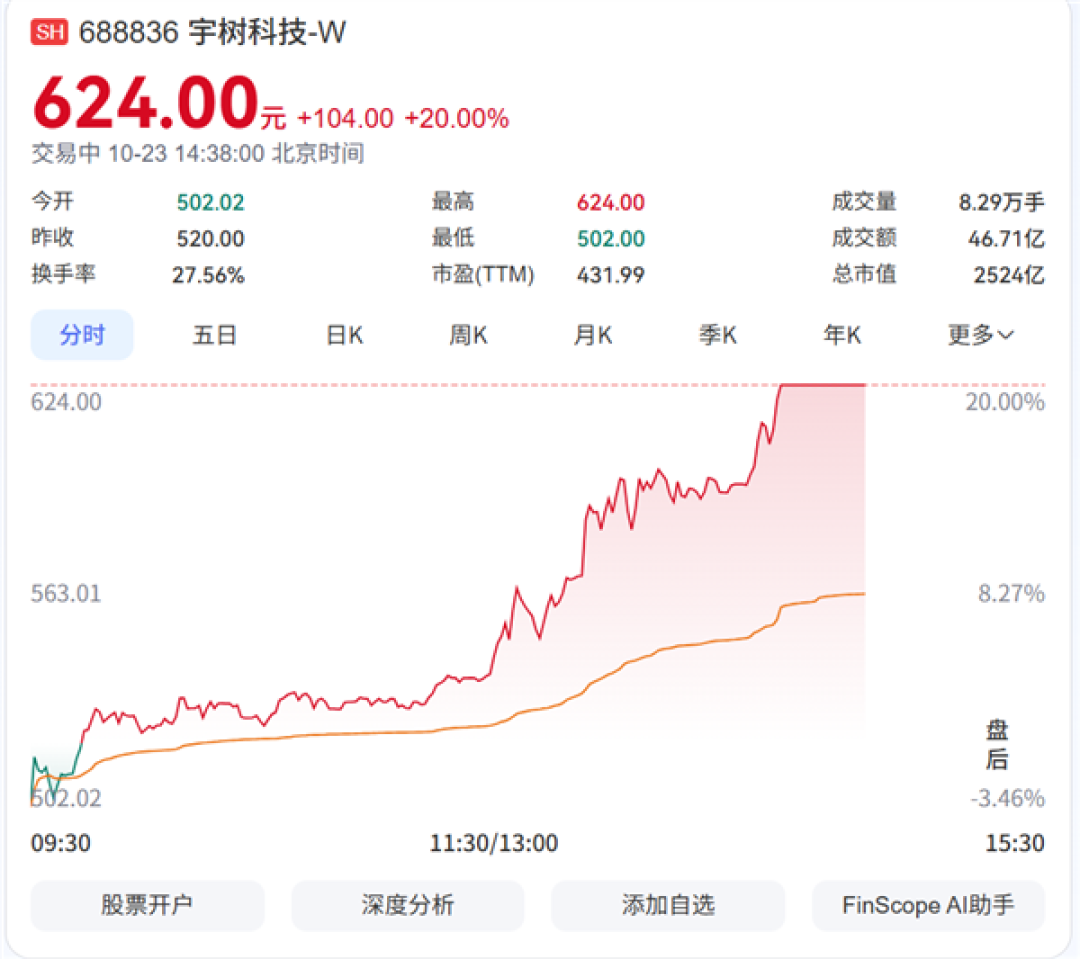Click the 15:30 time axis label
The height and width of the screenshot is (959, 1080).
[x=1015, y=843]
